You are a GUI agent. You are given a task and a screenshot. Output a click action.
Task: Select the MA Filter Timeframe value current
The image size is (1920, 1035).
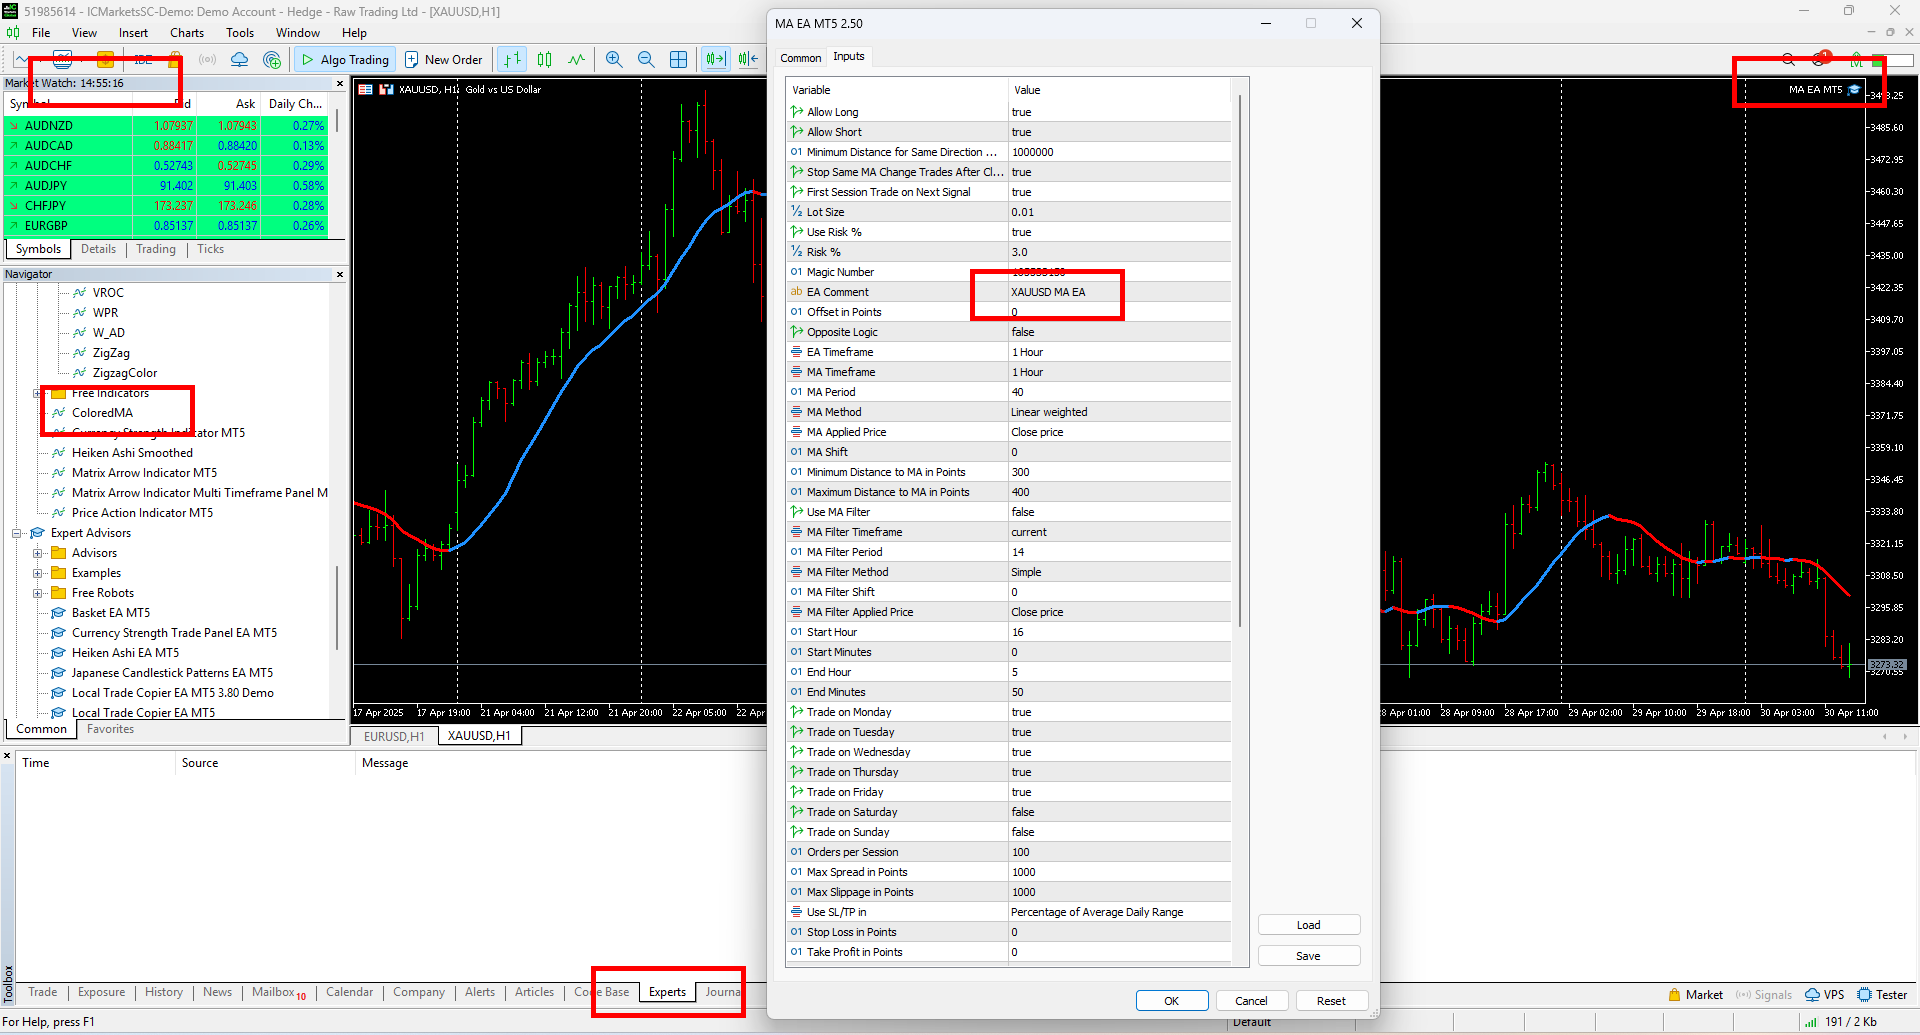coord(1119,532)
